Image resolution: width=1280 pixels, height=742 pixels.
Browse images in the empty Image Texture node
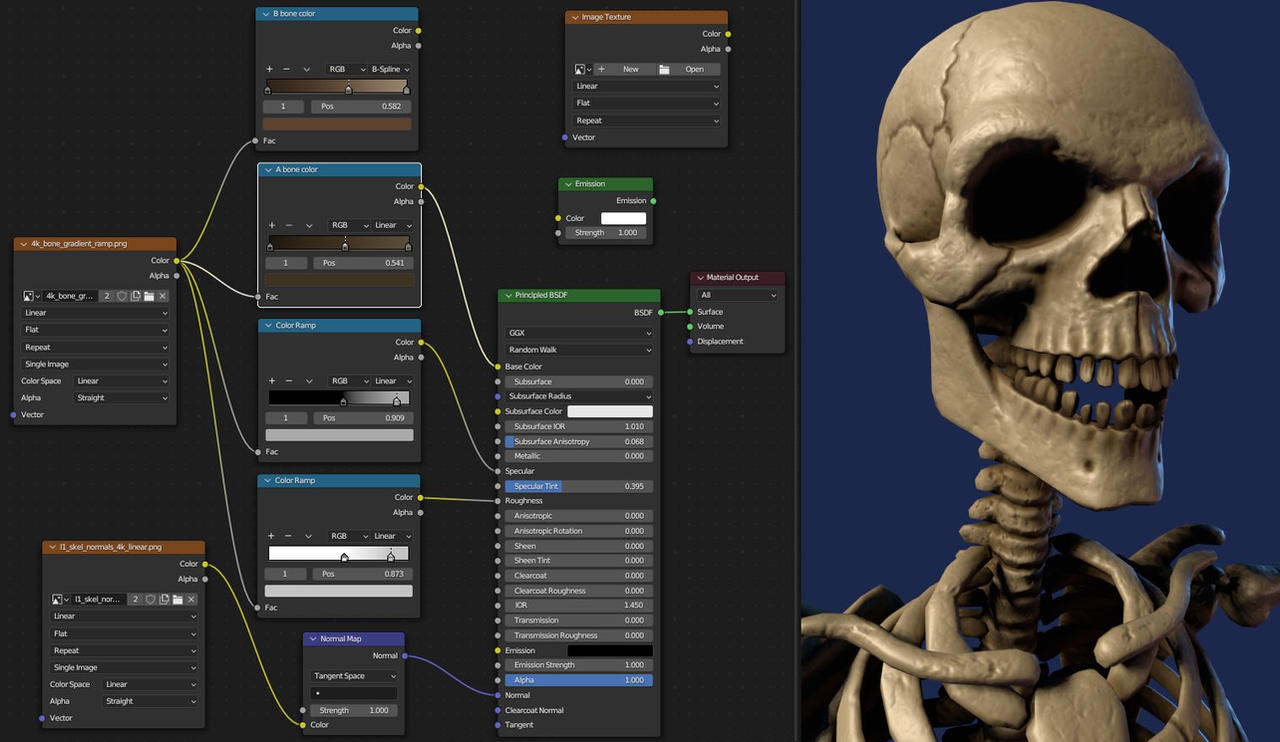[x=583, y=69]
